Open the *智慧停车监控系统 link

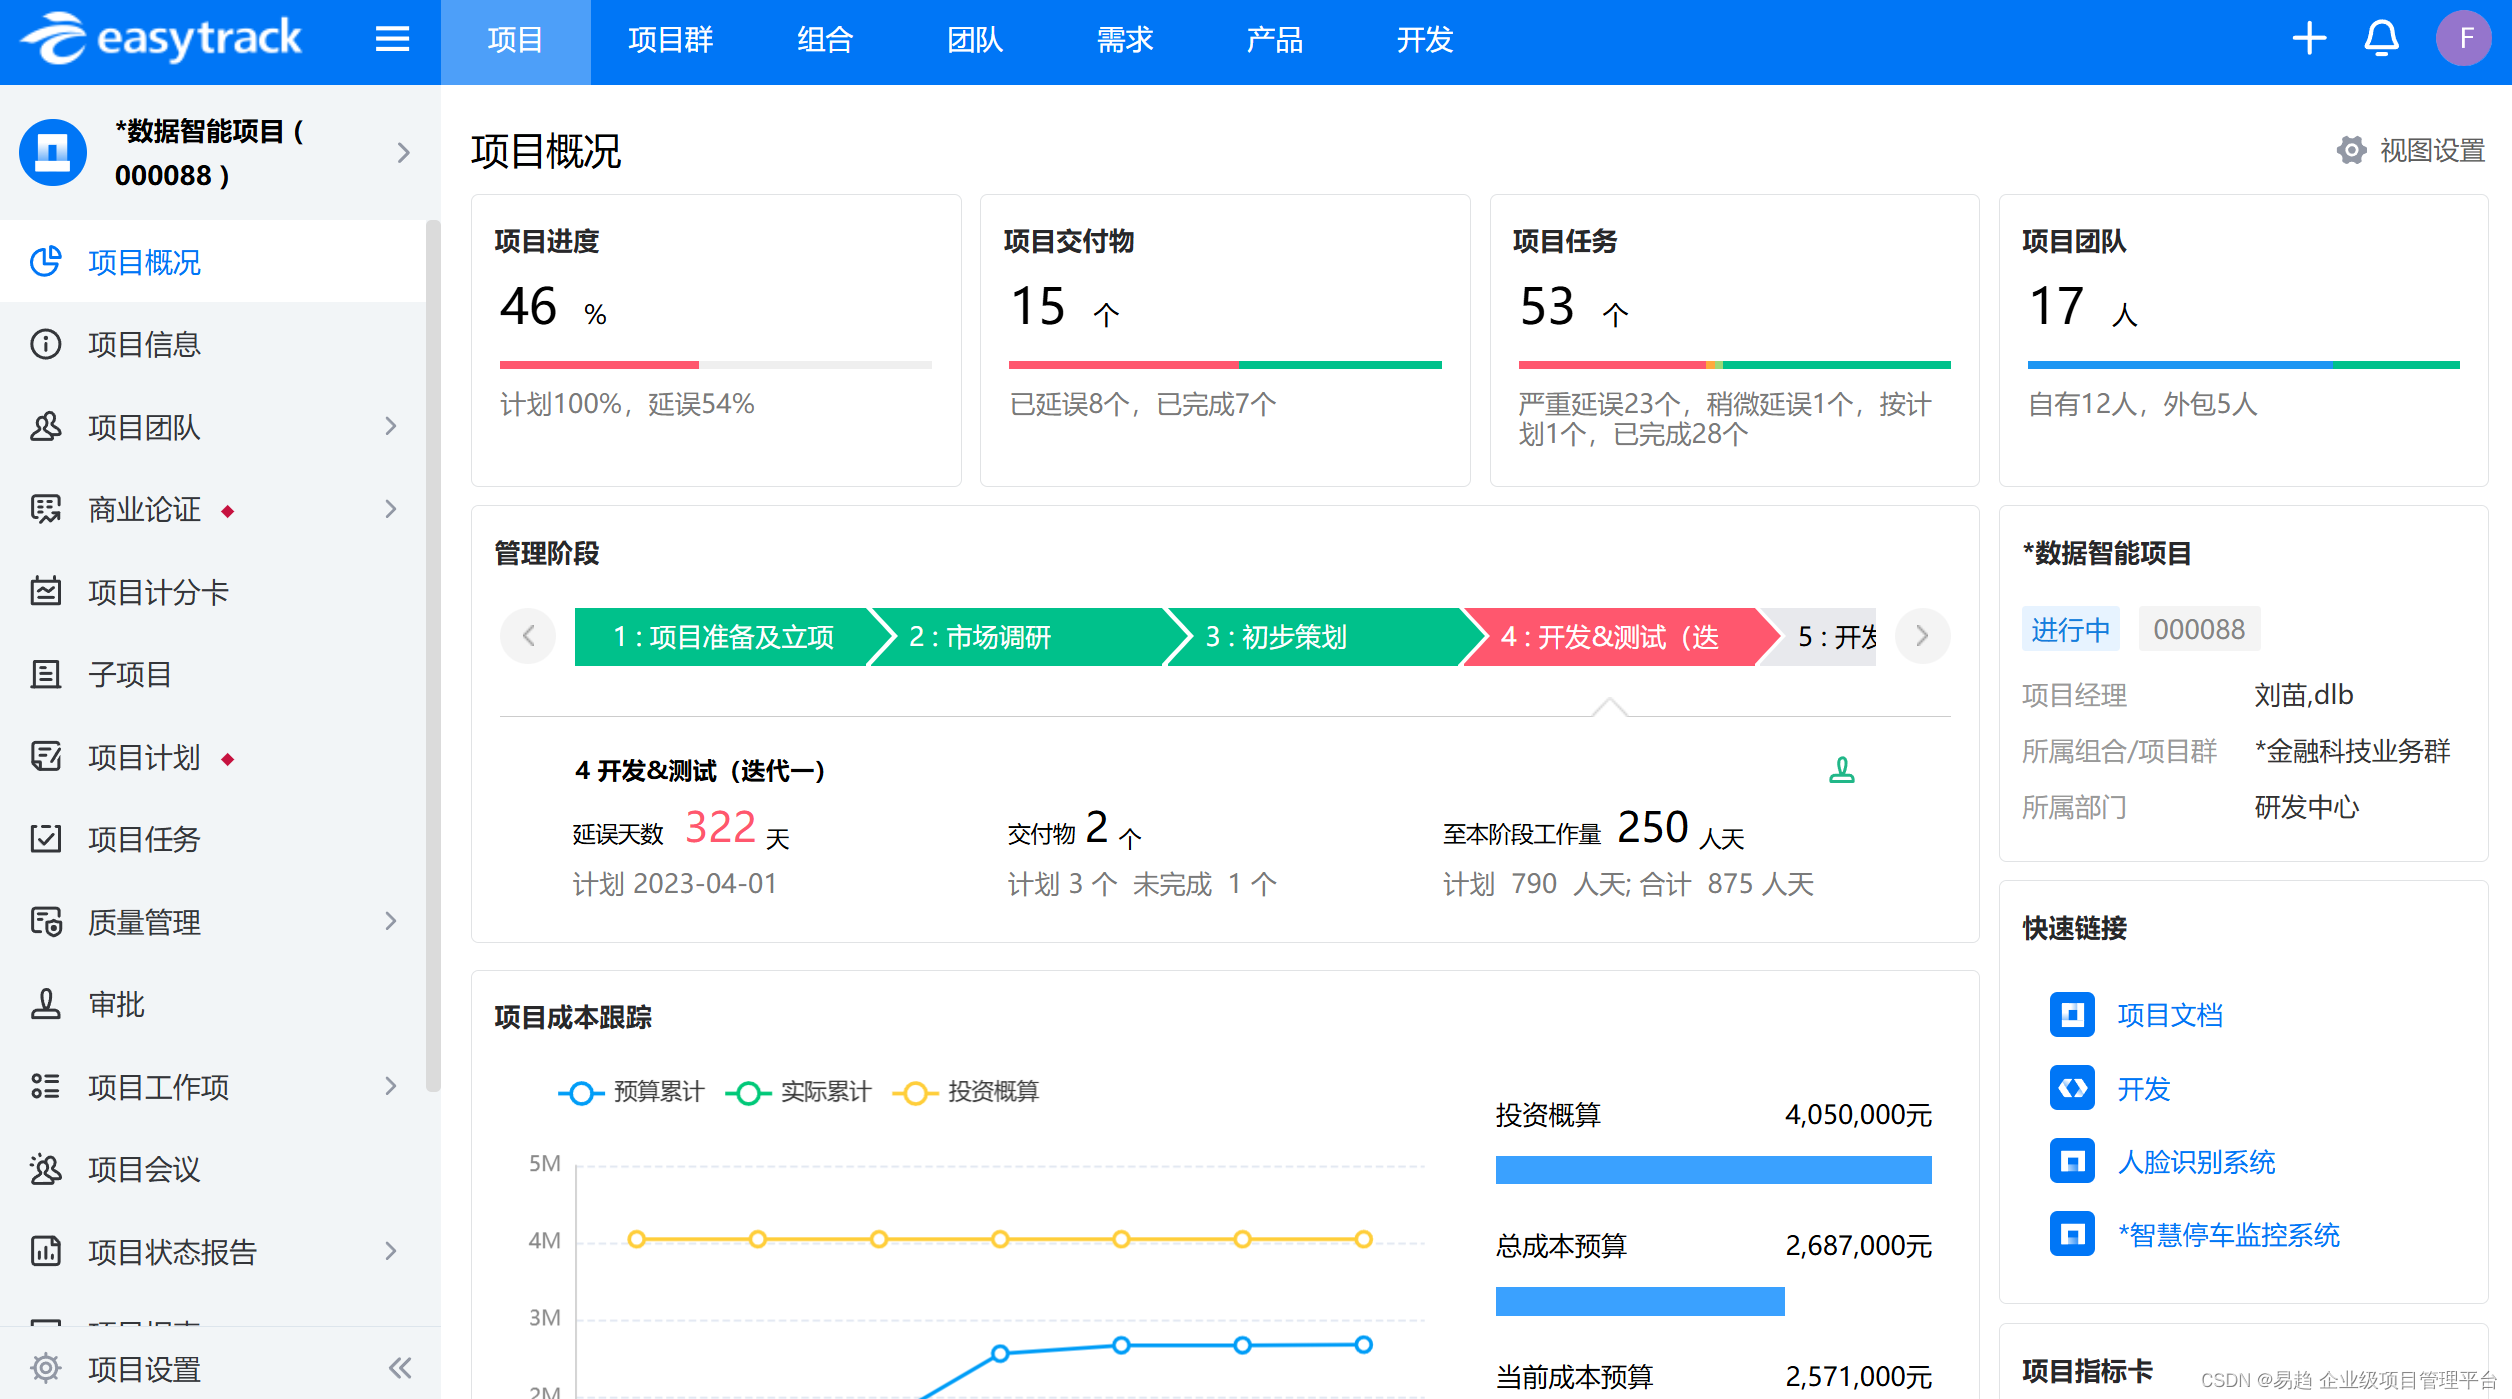point(2229,1234)
